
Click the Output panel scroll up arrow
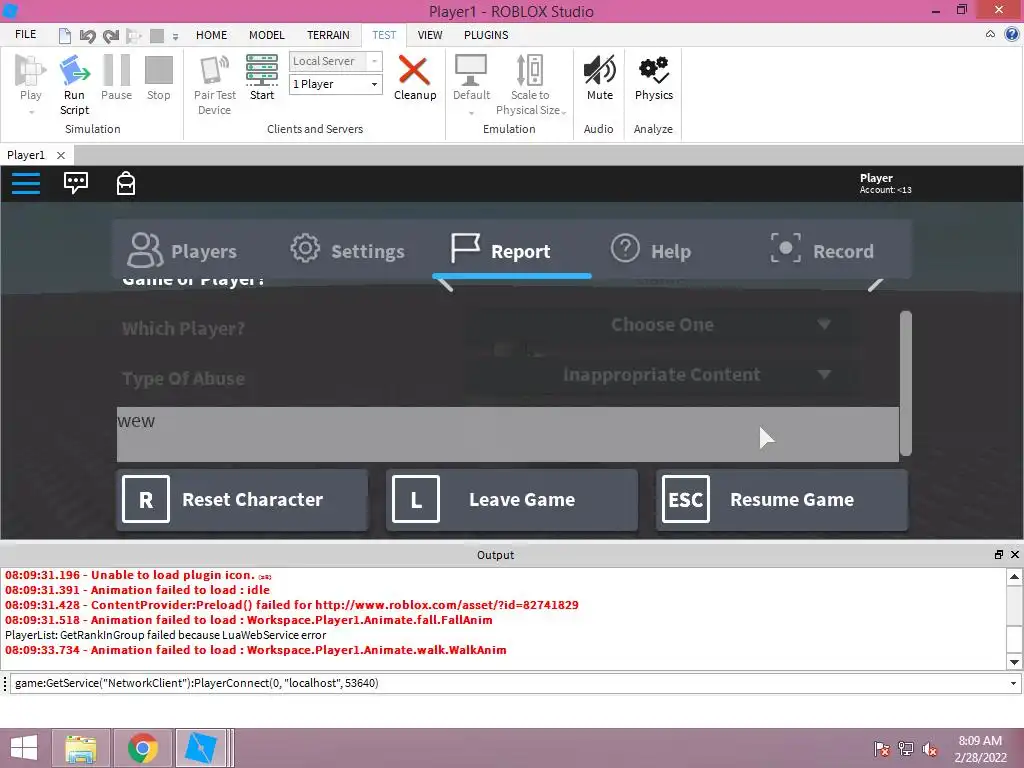tap(1014, 577)
